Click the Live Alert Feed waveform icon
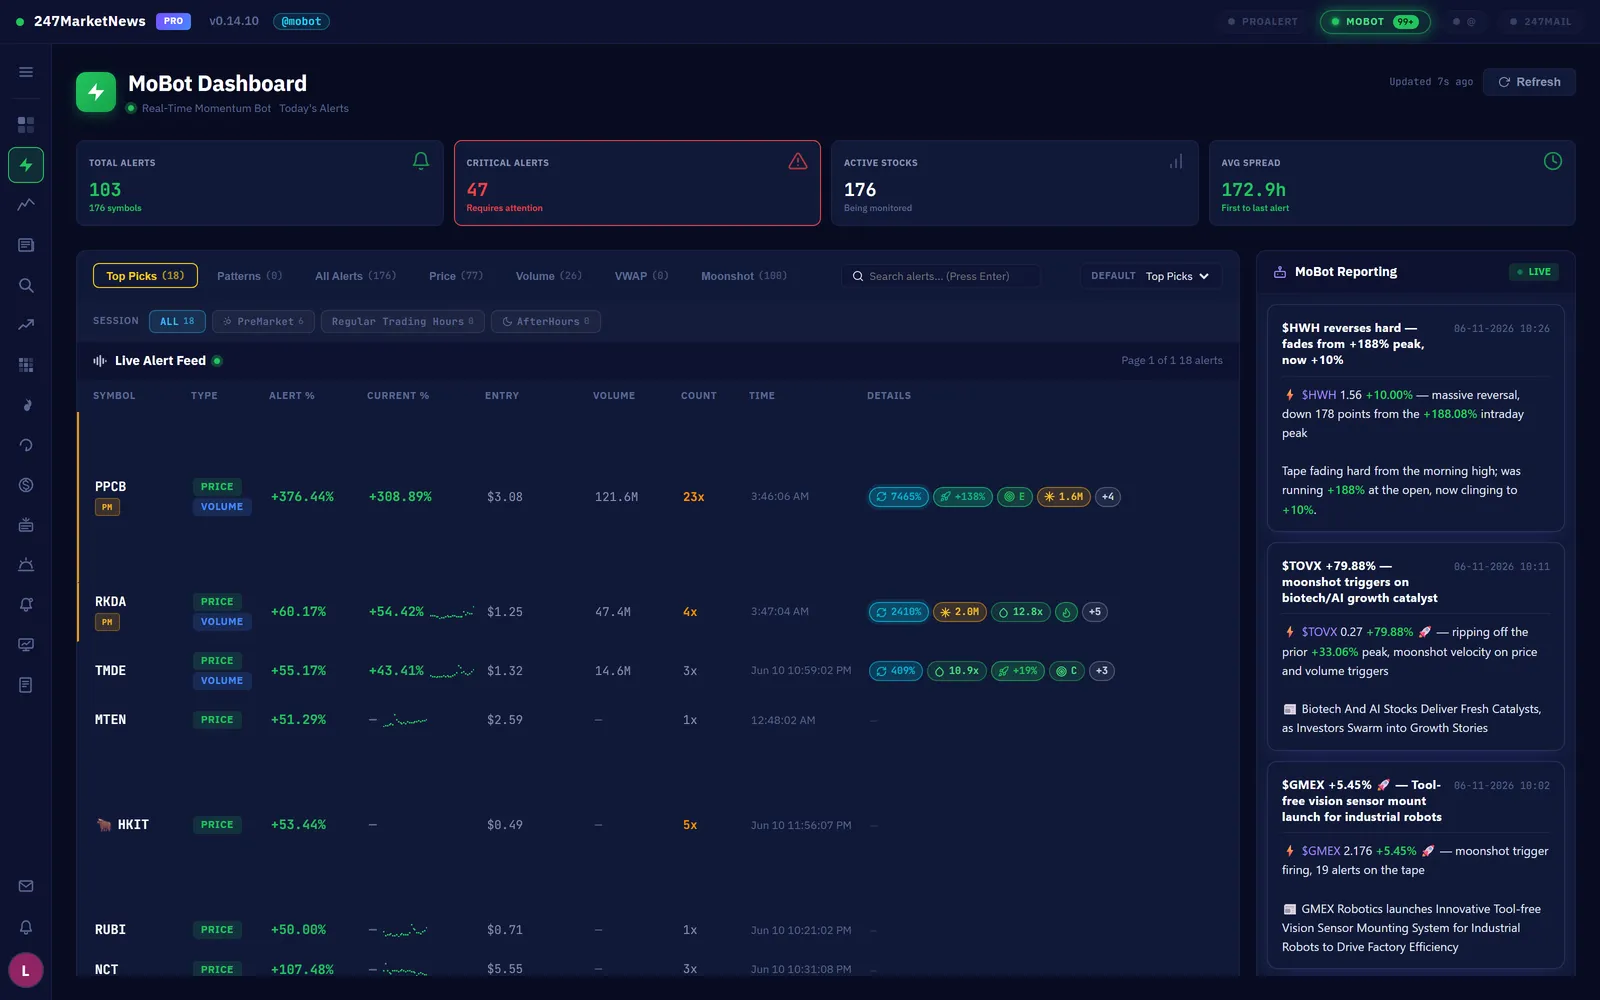 100,361
